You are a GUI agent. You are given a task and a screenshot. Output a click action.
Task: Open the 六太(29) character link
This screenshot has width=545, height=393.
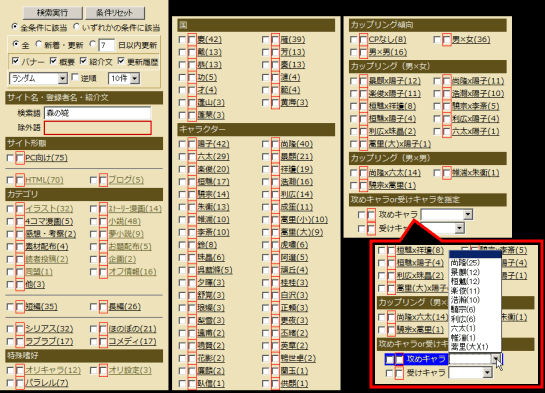[x=213, y=156]
